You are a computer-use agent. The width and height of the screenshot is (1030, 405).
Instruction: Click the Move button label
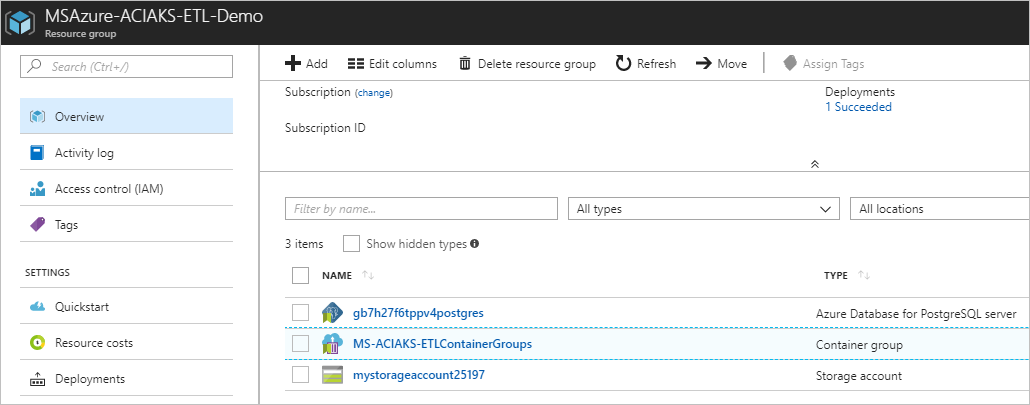point(732,64)
